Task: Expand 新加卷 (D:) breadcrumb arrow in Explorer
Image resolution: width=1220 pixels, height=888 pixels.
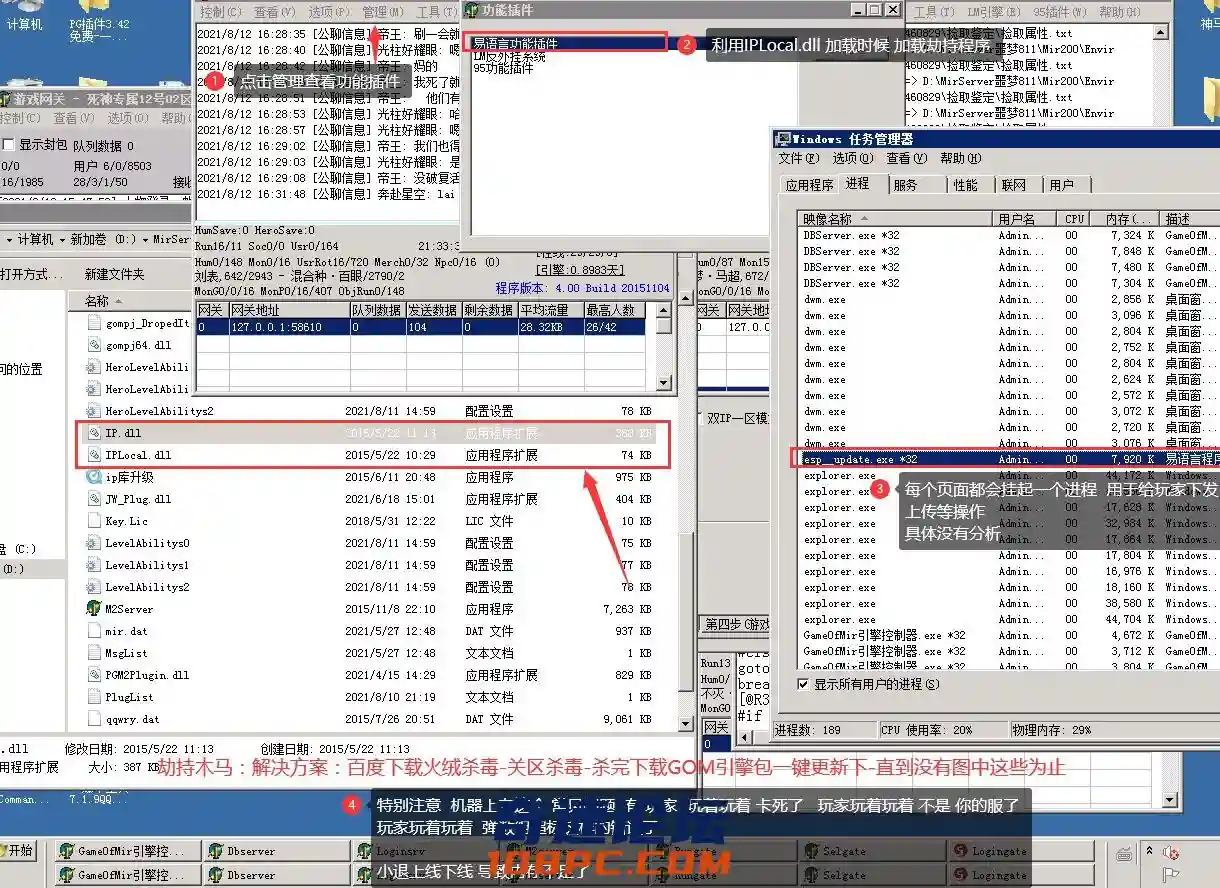Action: pos(143,240)
